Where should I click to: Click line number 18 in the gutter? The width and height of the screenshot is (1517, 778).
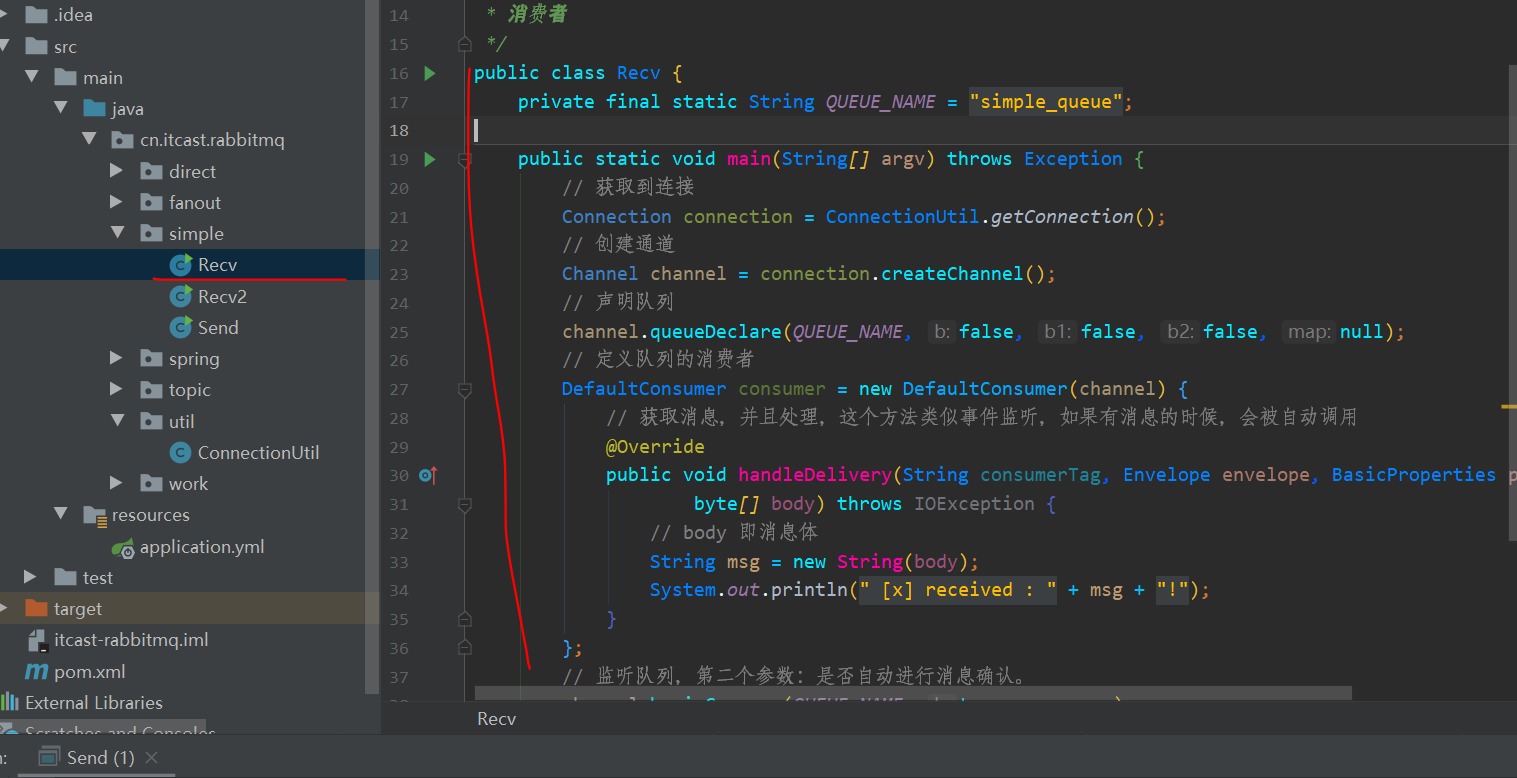point(399,131)
